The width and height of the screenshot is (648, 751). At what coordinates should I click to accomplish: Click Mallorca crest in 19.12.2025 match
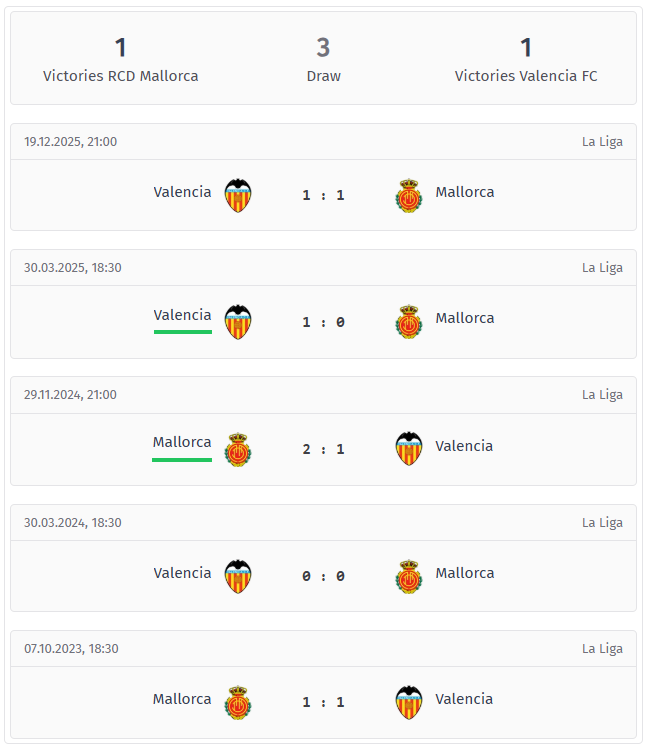click(x=408, y=195)
